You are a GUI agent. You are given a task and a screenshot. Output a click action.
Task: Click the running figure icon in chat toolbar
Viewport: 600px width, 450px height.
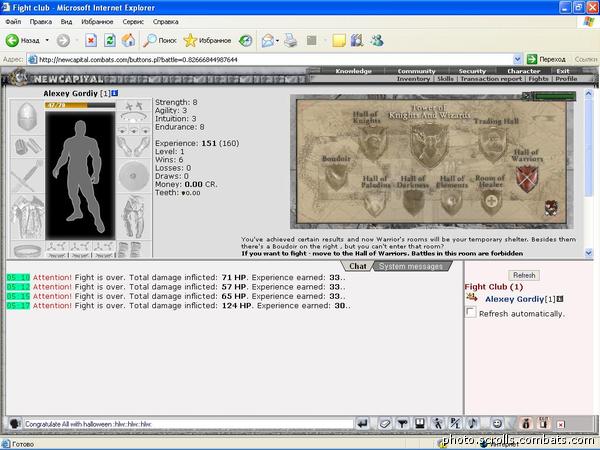pyautogui.click(x=437, y=424)
